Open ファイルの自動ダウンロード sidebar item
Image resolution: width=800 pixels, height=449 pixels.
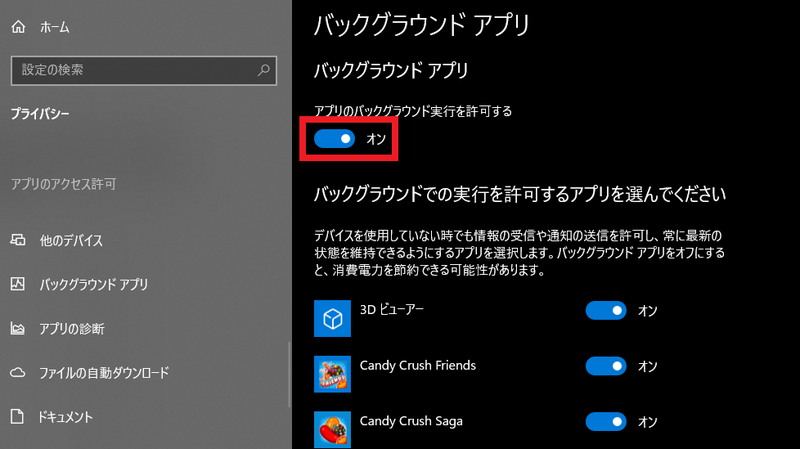104,373
